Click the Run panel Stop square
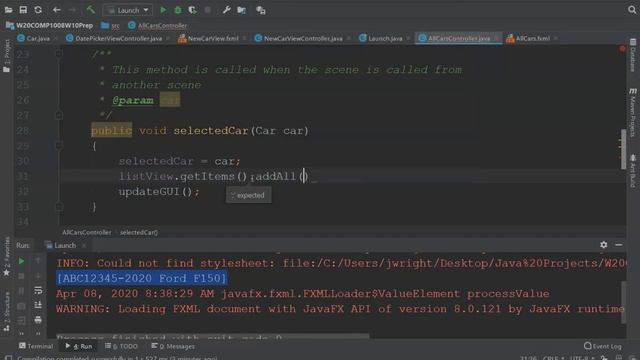 [x=21, y=276]
